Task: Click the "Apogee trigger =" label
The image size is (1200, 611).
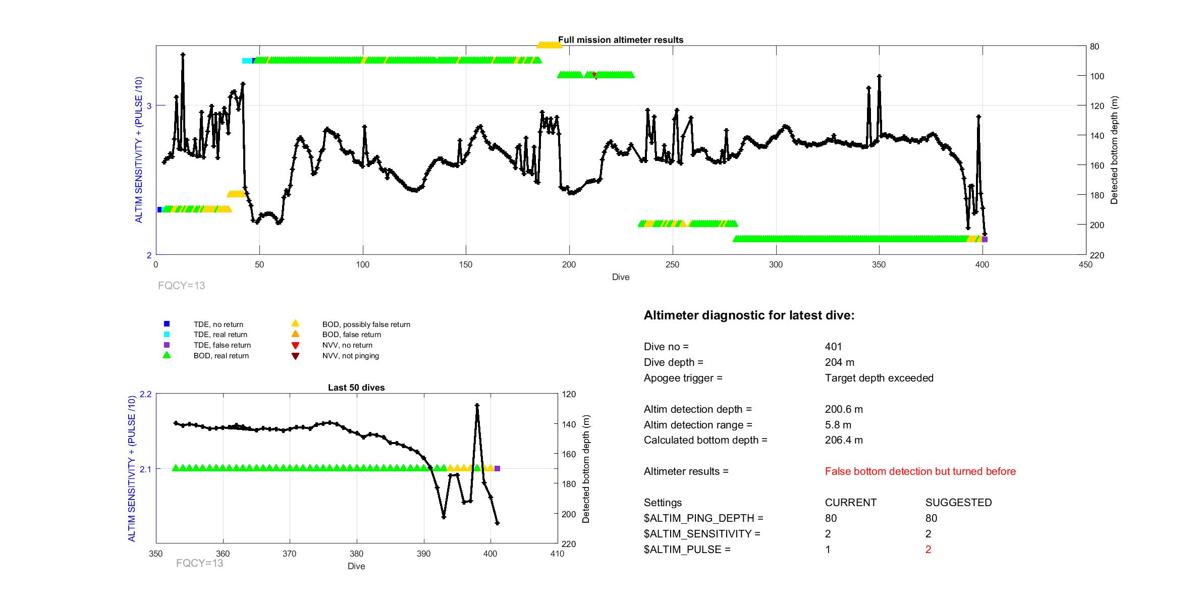Action: [683, 378]
